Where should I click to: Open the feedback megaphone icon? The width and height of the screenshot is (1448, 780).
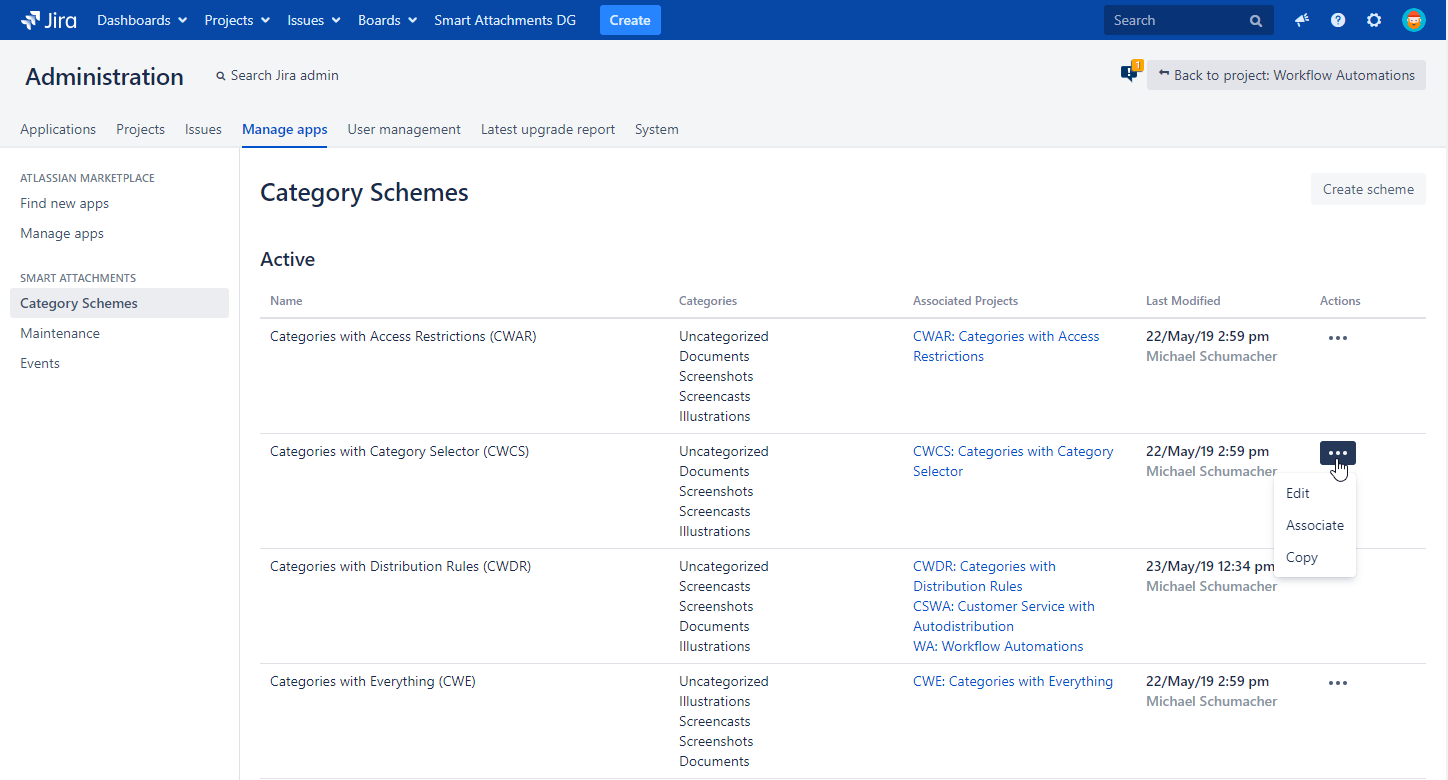(x=1302, y=20)
